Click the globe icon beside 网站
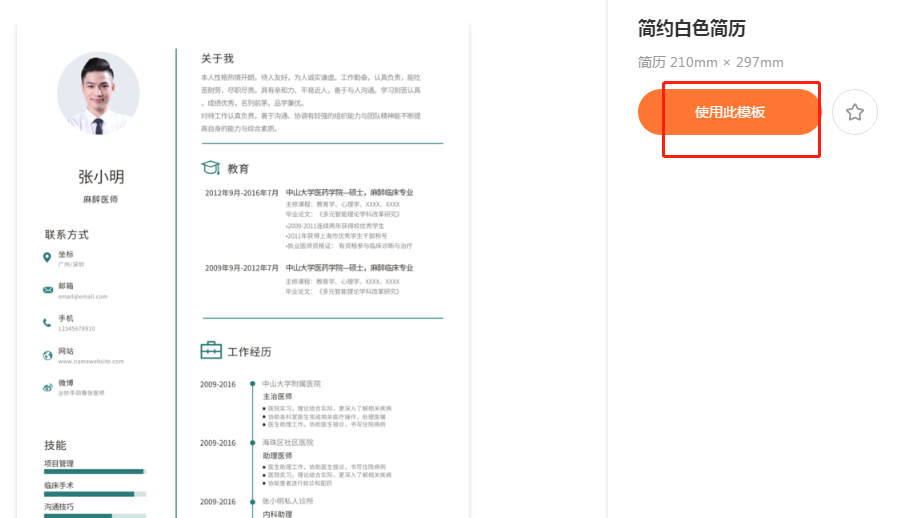Viewport: 908px width, 518px height. pyautogui.click(x=47, y=355)
